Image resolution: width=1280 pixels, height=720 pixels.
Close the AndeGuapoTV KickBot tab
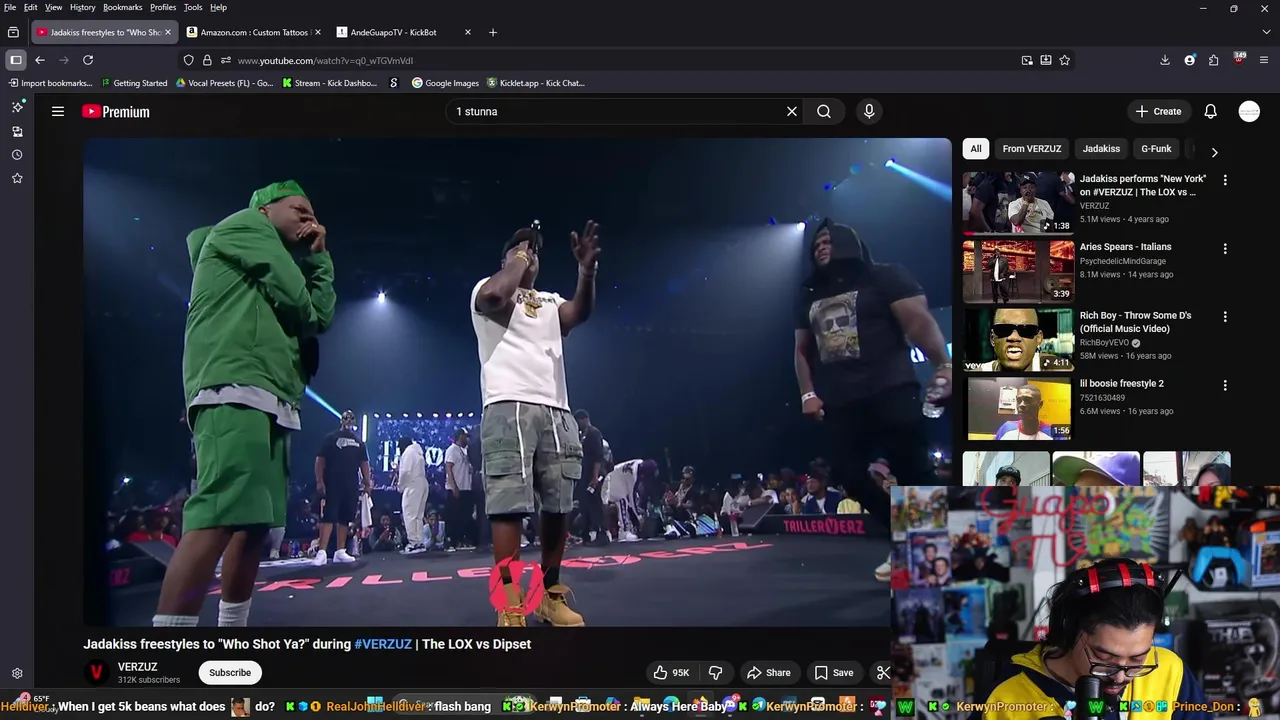coord(467,32)
